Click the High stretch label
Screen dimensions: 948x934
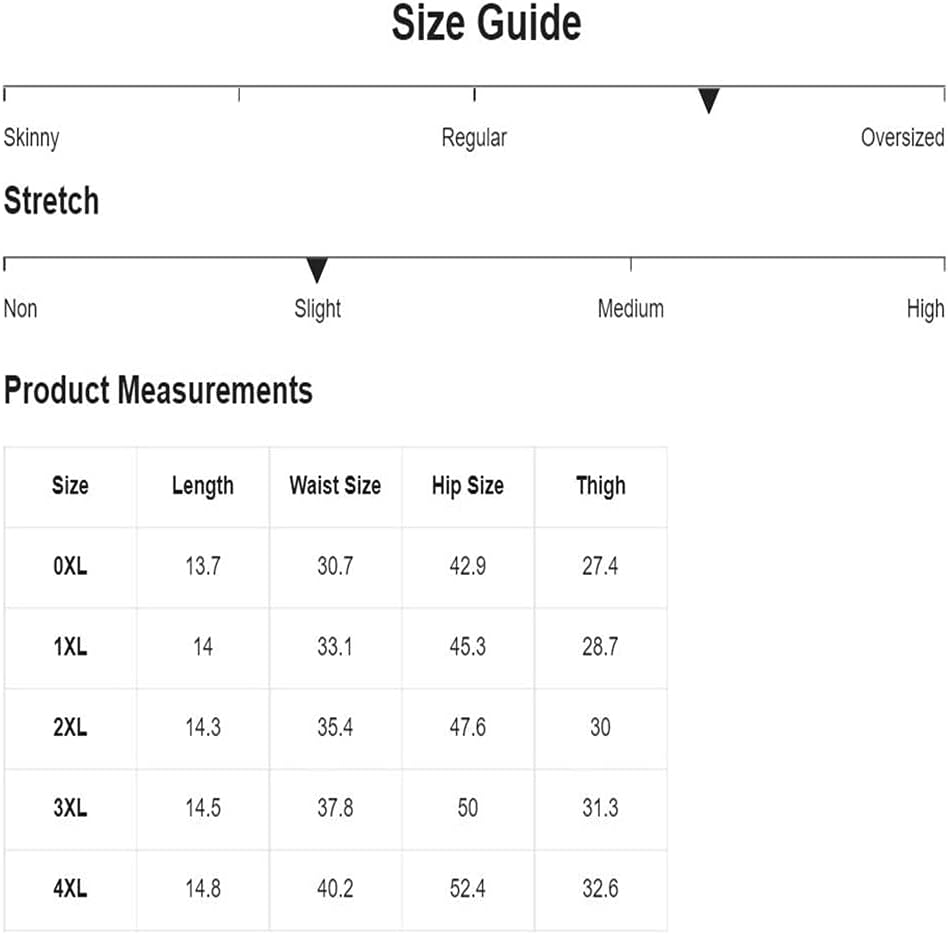click(x=925, y=310)
